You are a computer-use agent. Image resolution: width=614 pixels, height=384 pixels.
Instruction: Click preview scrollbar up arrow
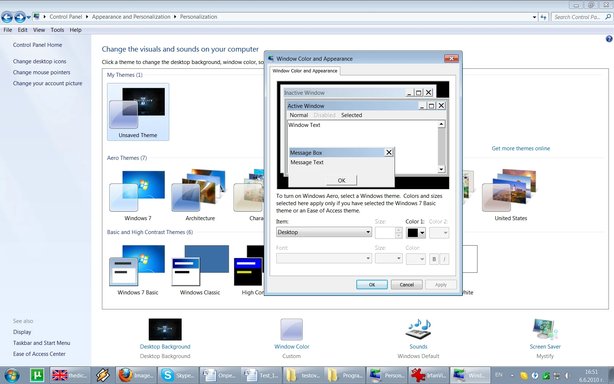coord(441,124)
